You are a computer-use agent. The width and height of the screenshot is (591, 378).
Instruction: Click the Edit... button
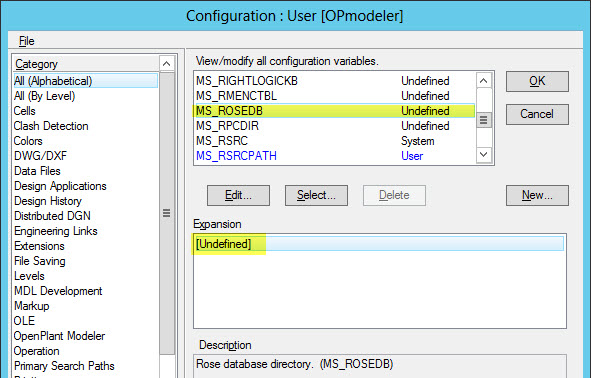(x=238, y=195)
